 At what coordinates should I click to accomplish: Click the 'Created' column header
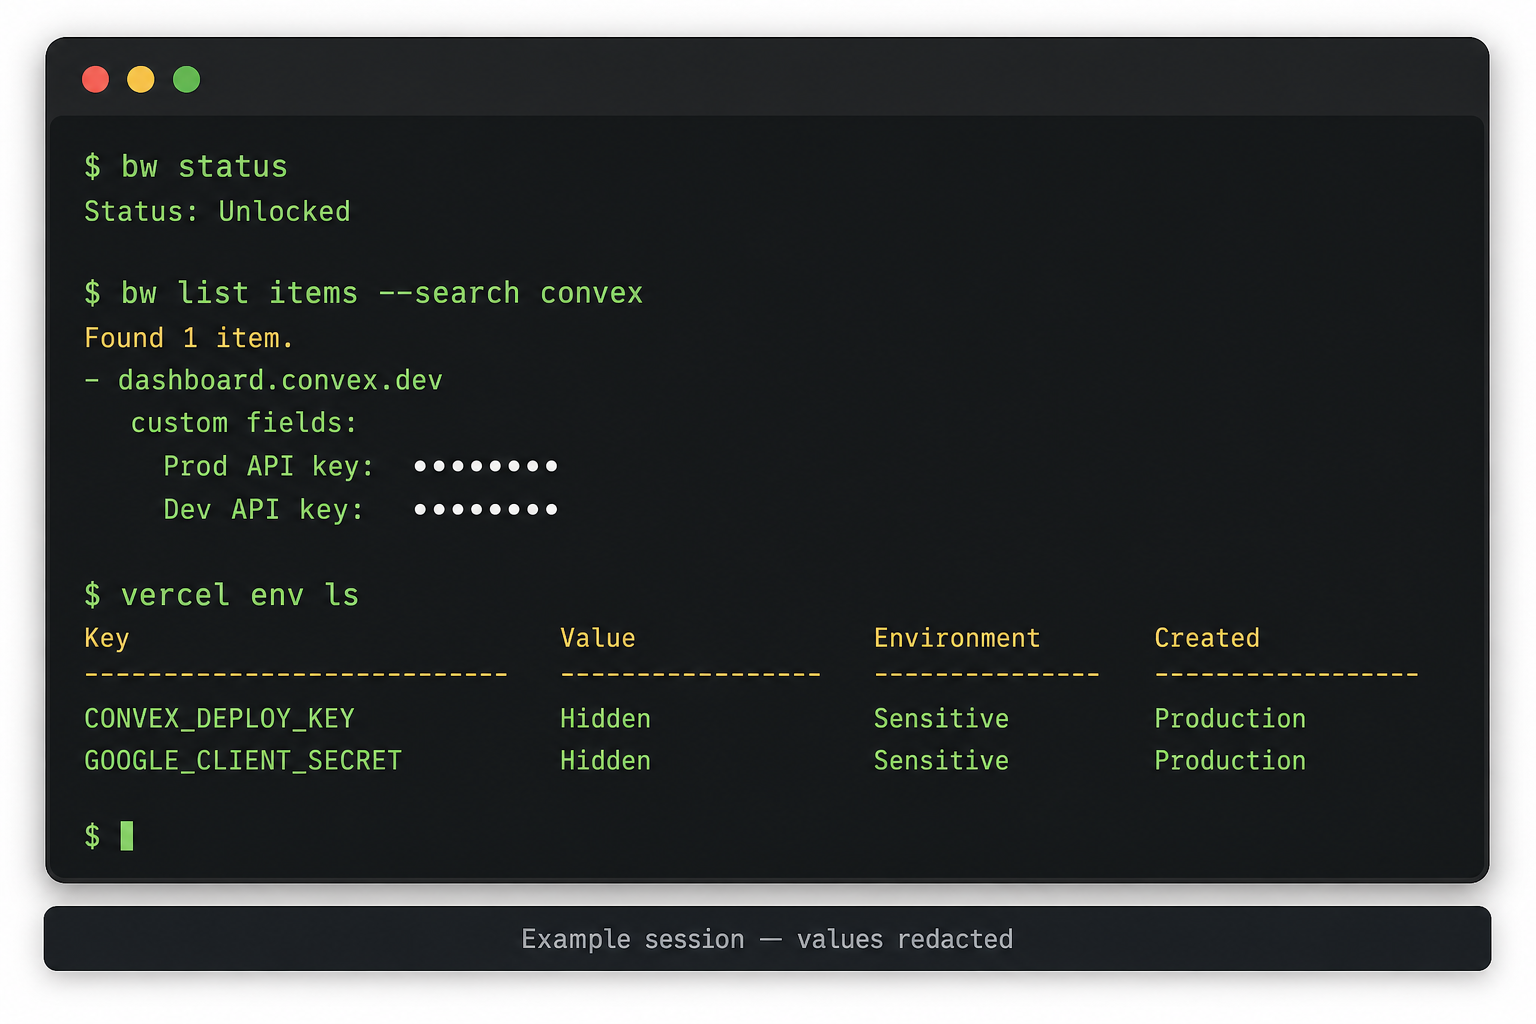click(x=1207, y=638)
